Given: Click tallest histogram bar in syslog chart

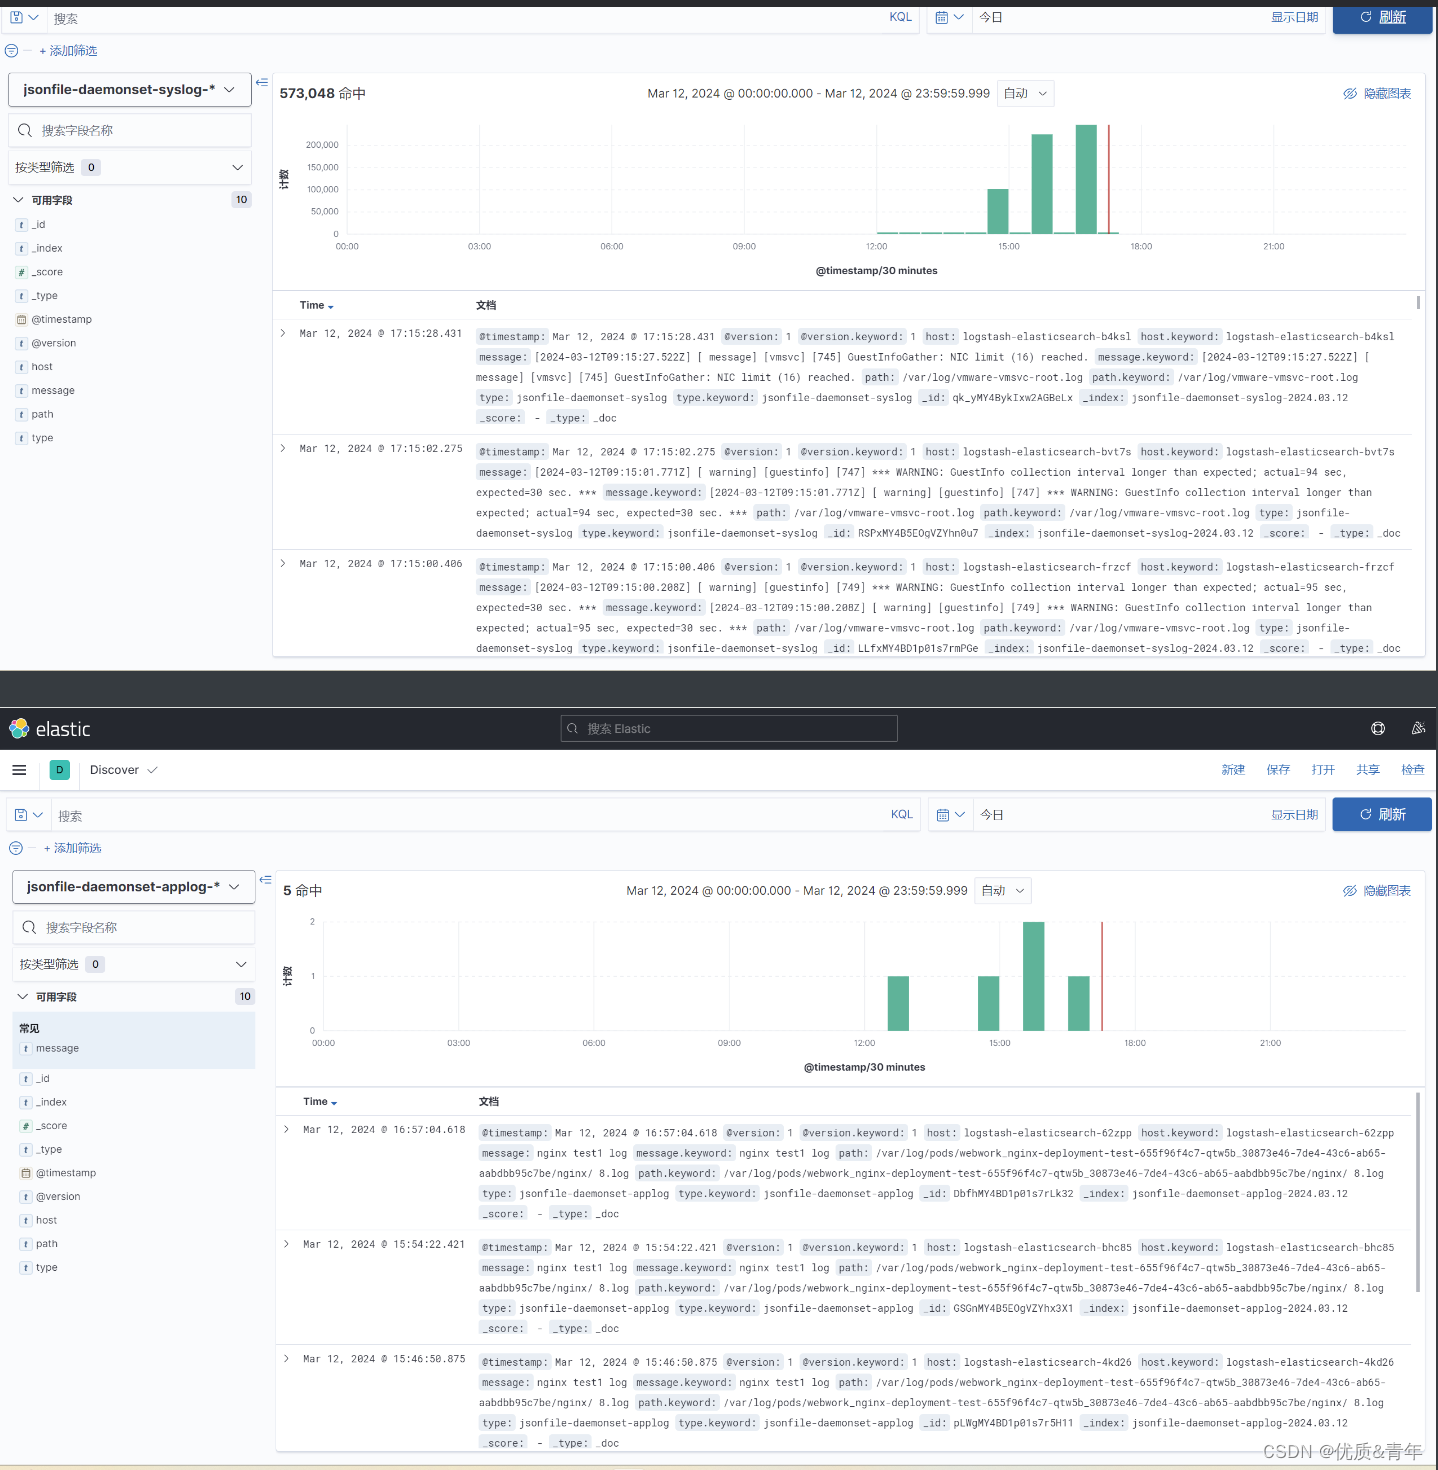Looking at the screenshot, I should pyautogui.click(x=1086, y=179).
